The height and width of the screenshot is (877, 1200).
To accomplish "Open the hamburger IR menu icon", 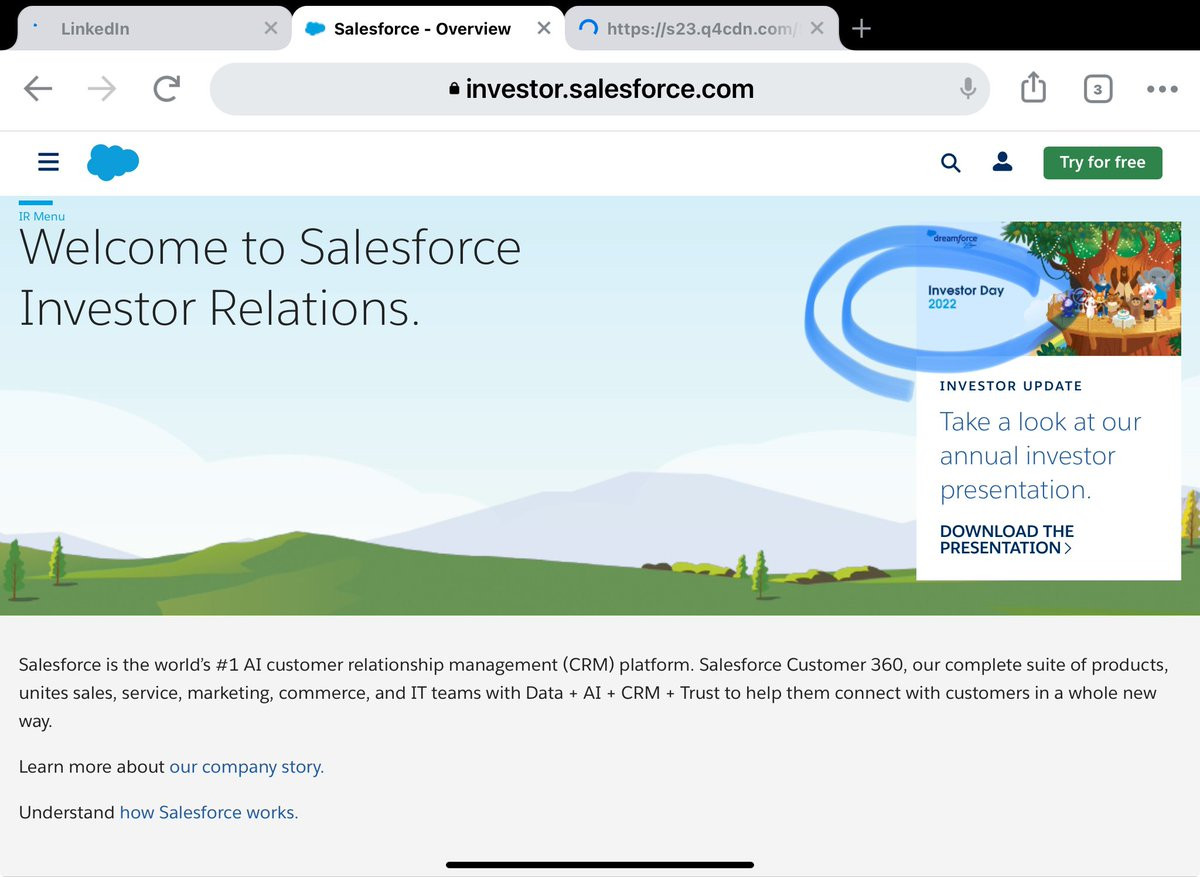I will (x=48, y=162).
